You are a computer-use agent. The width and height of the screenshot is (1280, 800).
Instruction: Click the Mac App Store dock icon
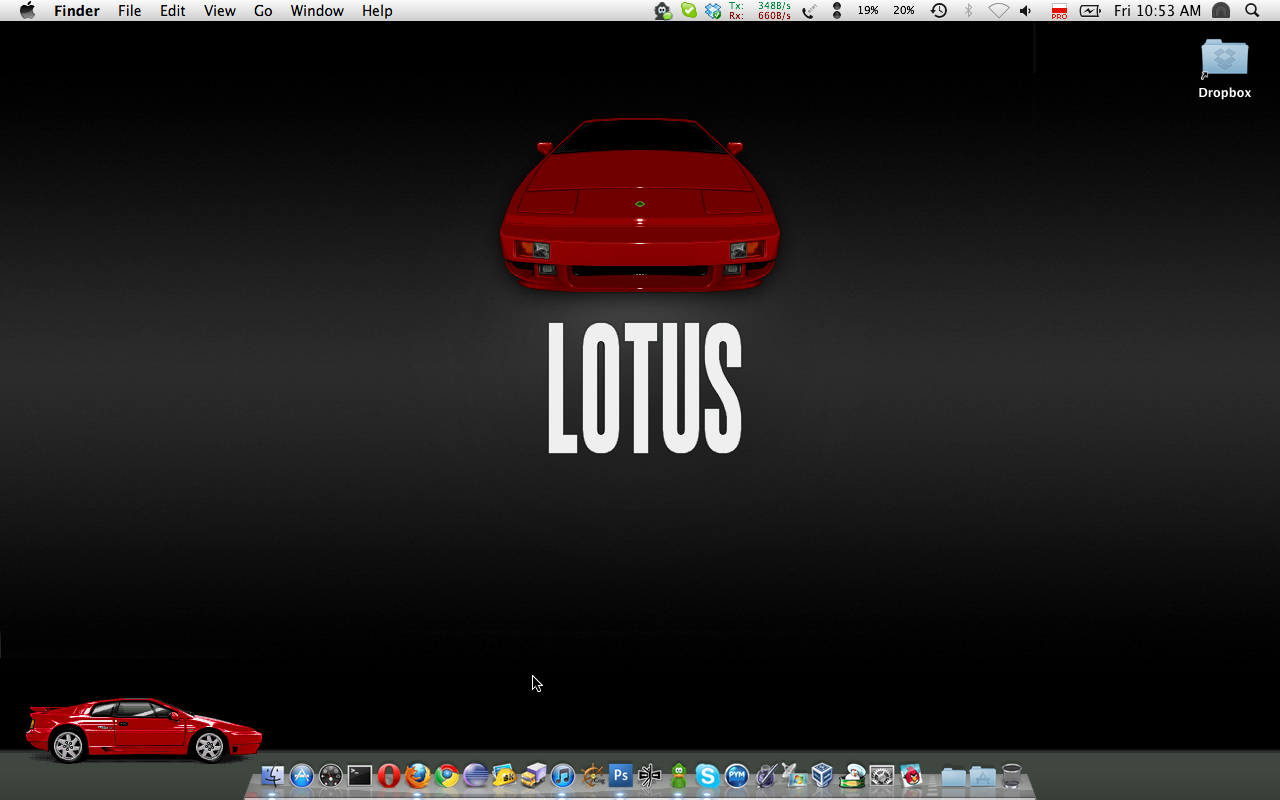[302, 776]
